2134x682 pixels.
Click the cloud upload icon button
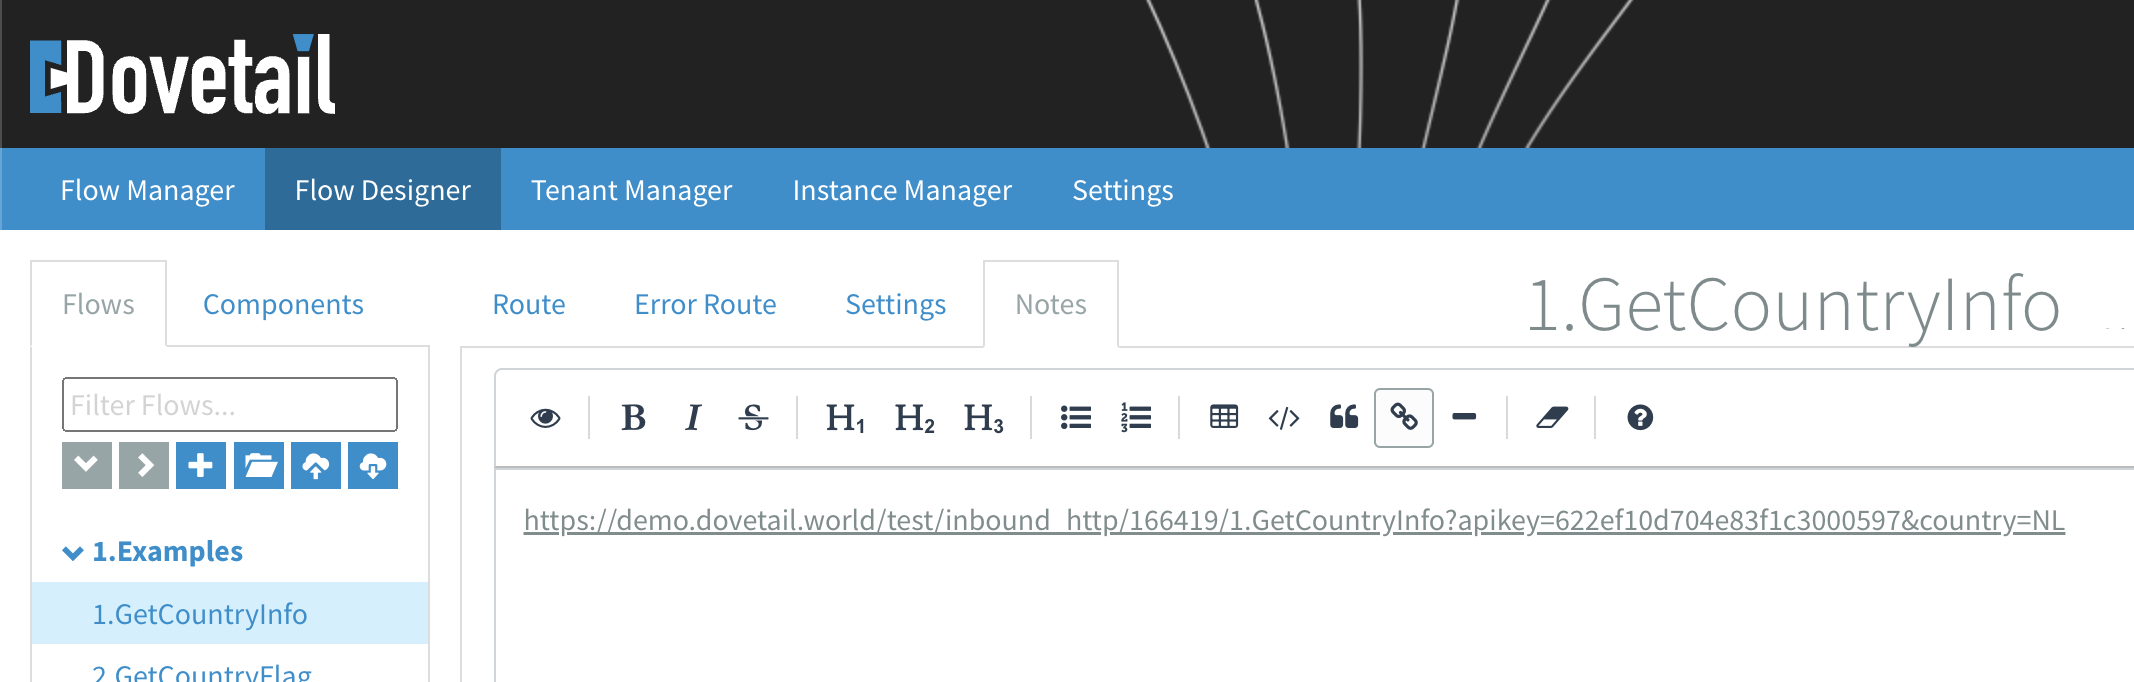(x=316, y=465)
